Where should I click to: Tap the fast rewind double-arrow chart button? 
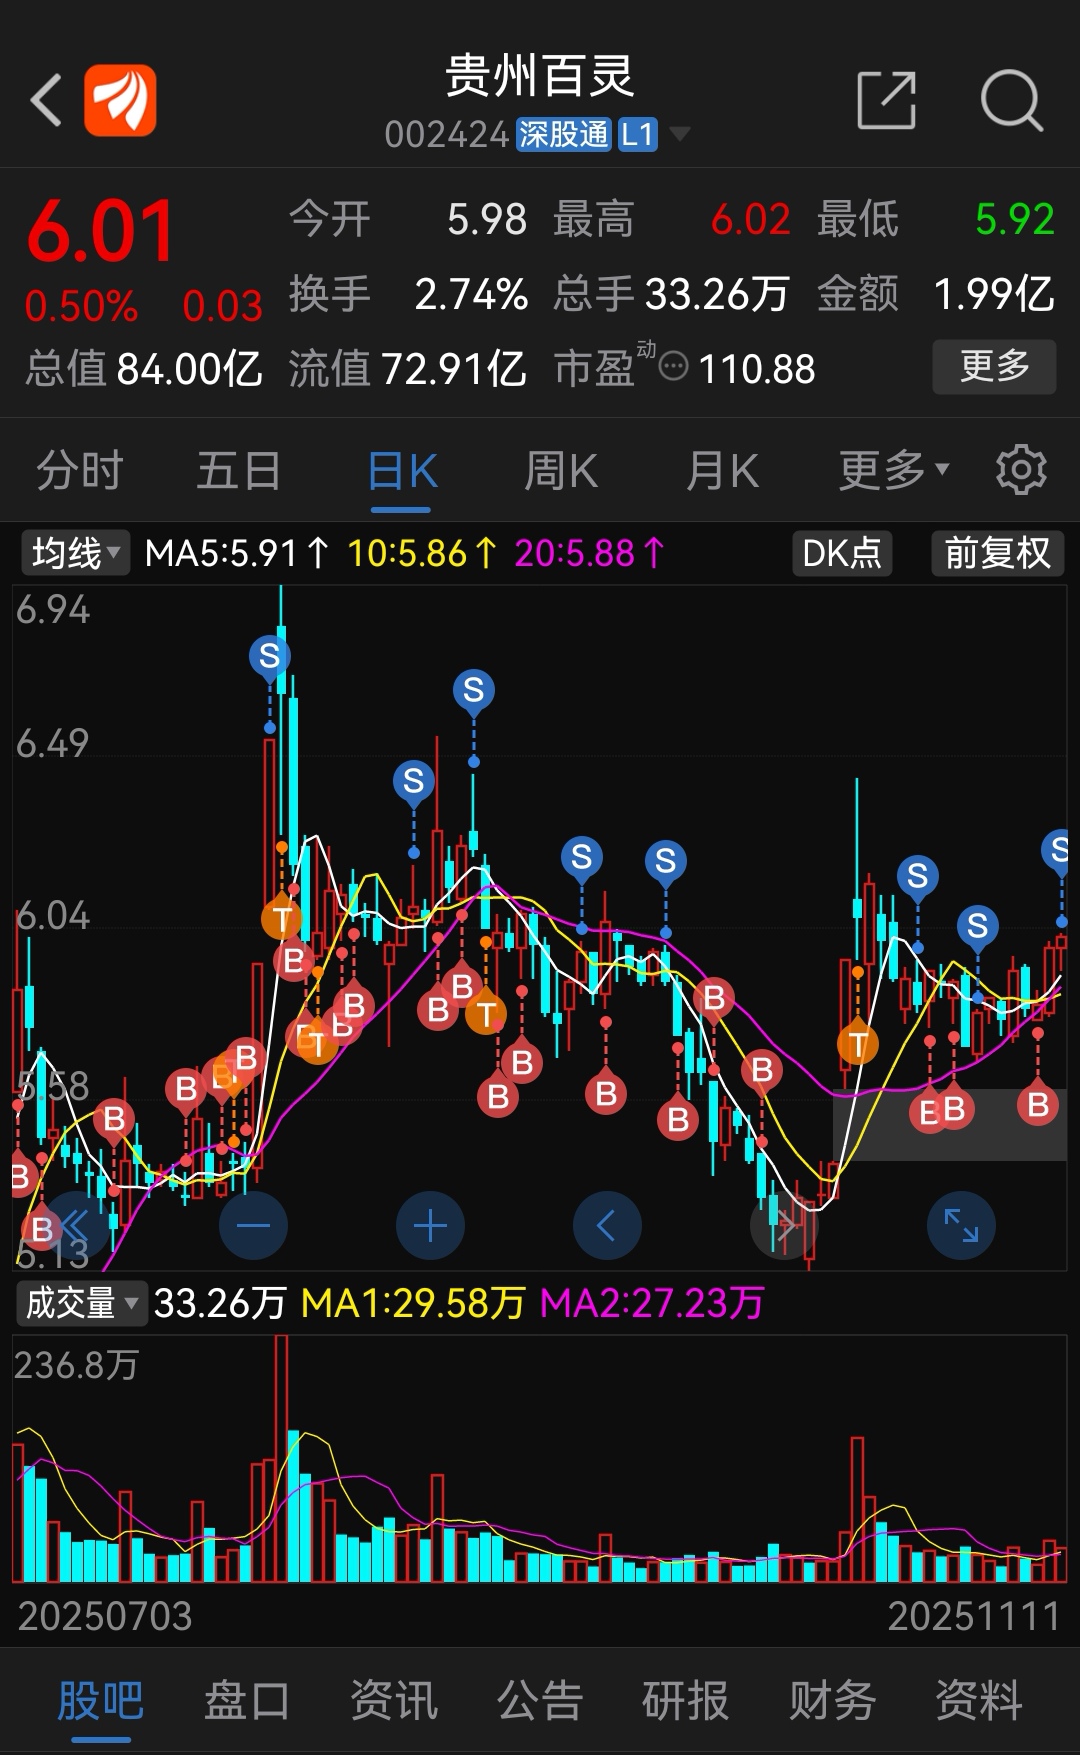(76, 1225)
